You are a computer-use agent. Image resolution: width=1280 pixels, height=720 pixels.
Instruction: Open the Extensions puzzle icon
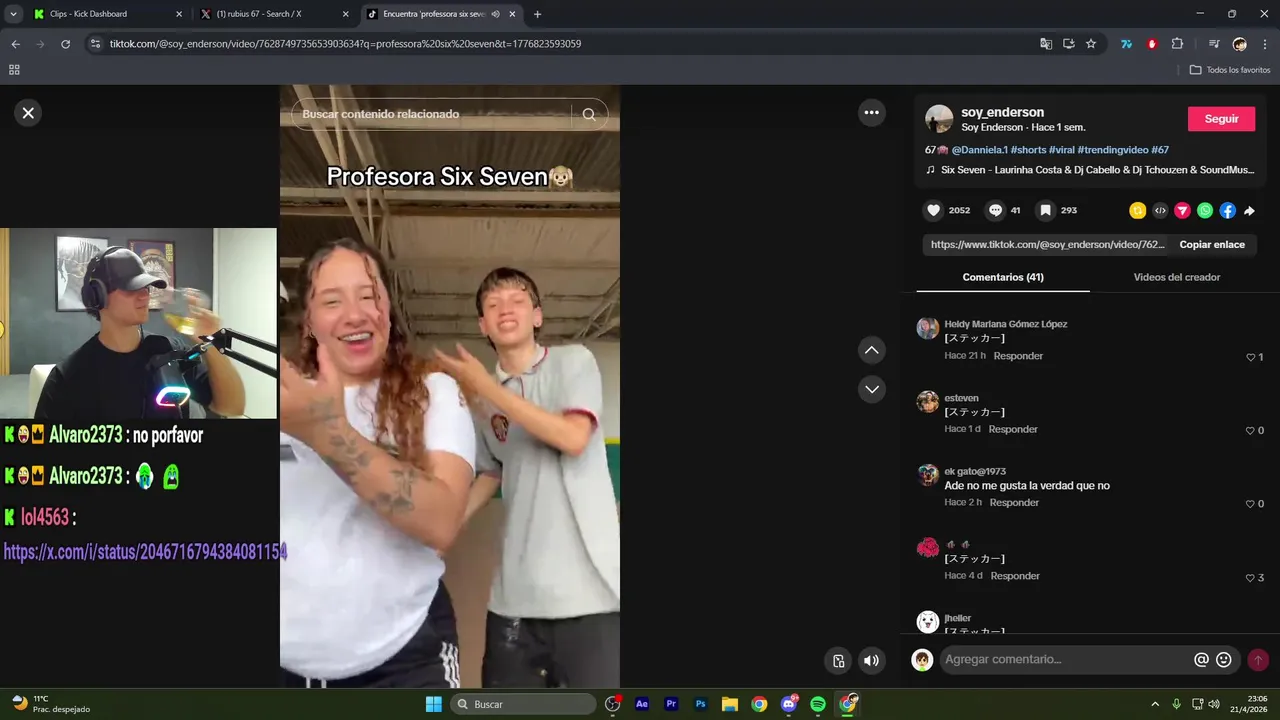(x=1177, y=44)
